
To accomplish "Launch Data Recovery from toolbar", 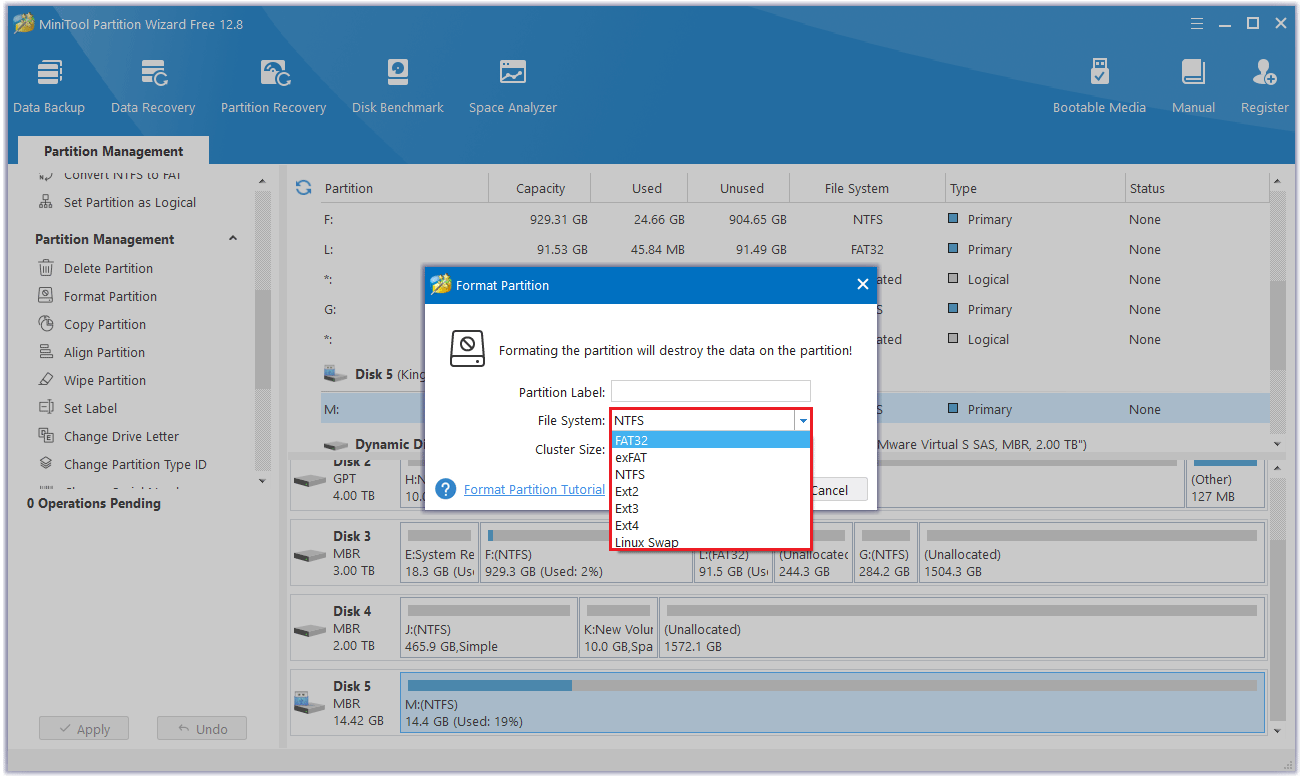I will coord(153,86).
